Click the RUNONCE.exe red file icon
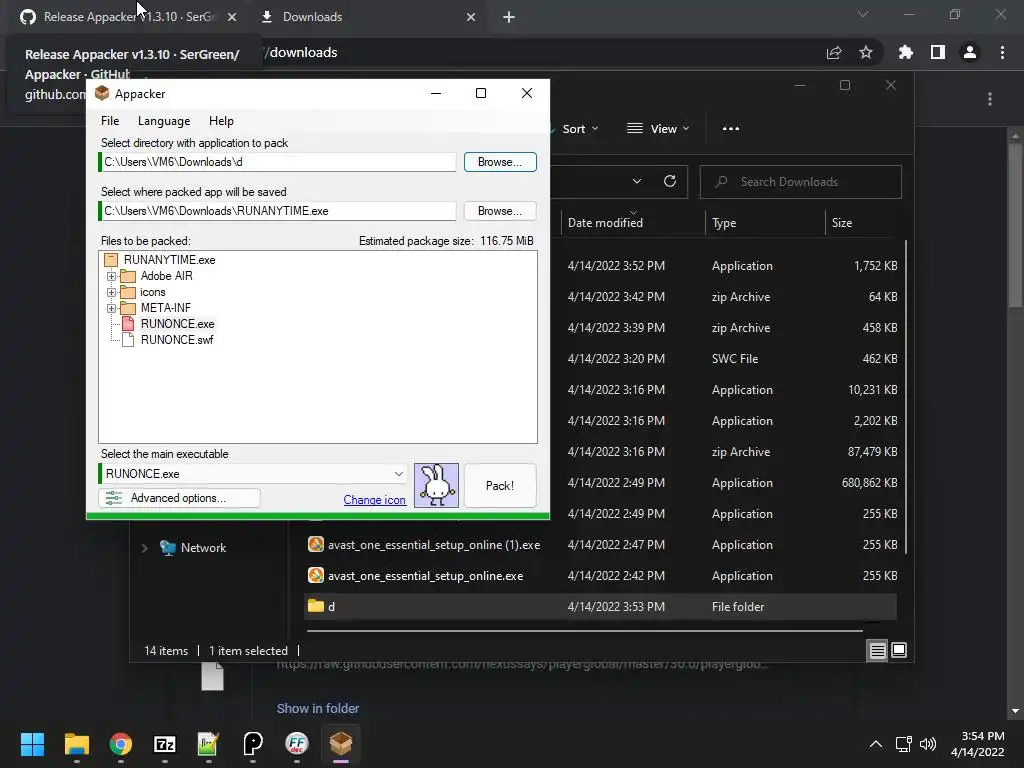This screenshot has height=768, width=1024. tap(128, 324)
